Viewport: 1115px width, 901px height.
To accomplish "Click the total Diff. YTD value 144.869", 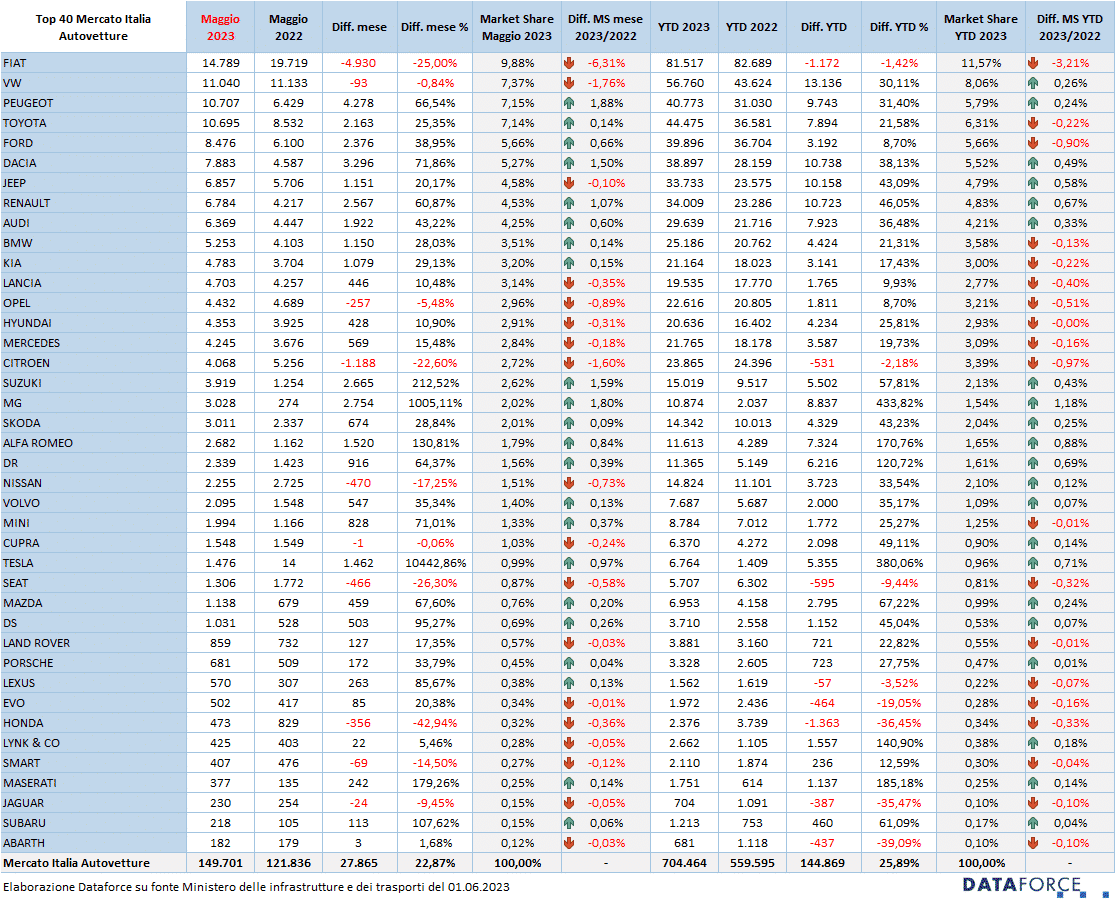I will point(823,863).
